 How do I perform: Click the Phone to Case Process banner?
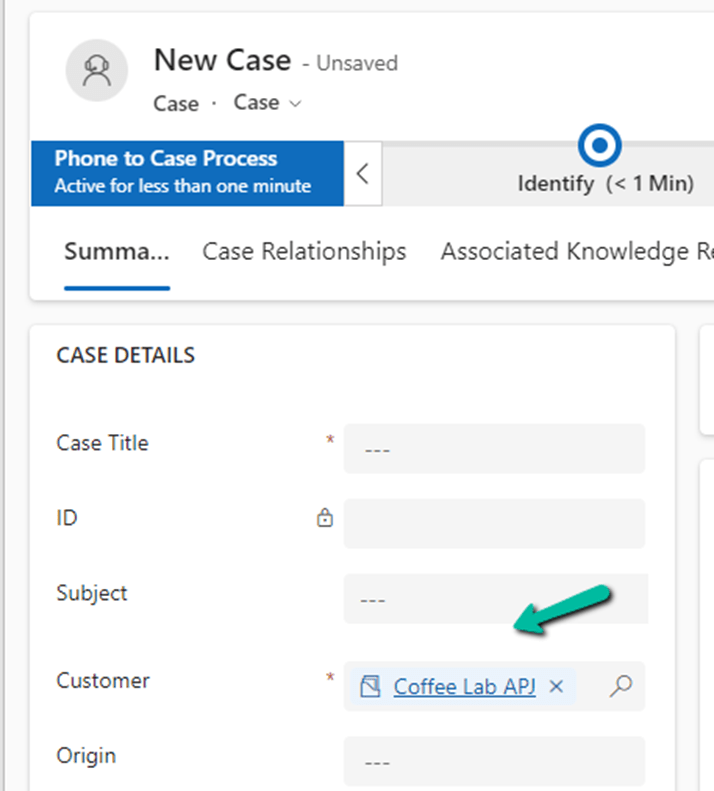(x=187, y=172)
